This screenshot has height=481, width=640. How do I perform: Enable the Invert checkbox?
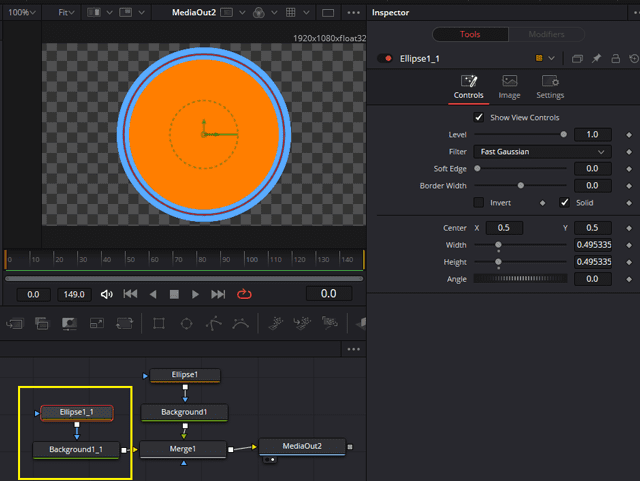479,203
